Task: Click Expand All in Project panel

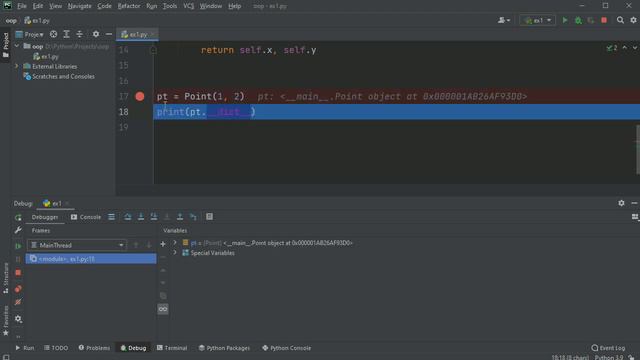Action: point(67,34)
